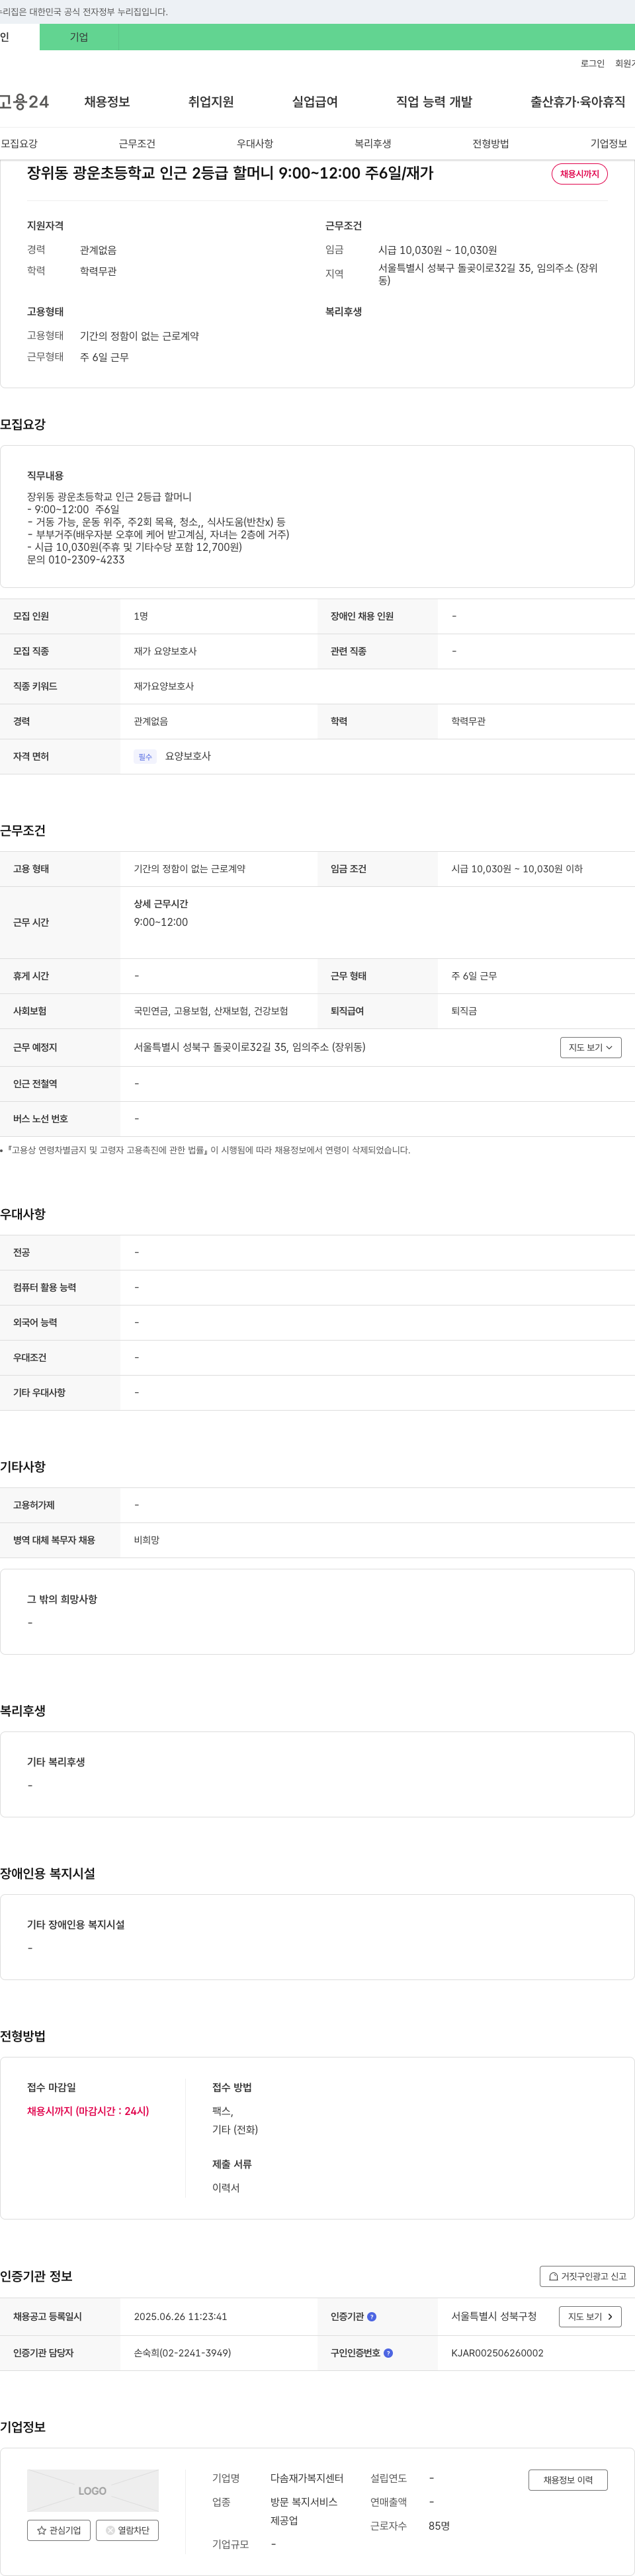This screenshot has height=2576, width=635.
Task: Open 채용정보 이력 history
Action: coord(568,2479)
